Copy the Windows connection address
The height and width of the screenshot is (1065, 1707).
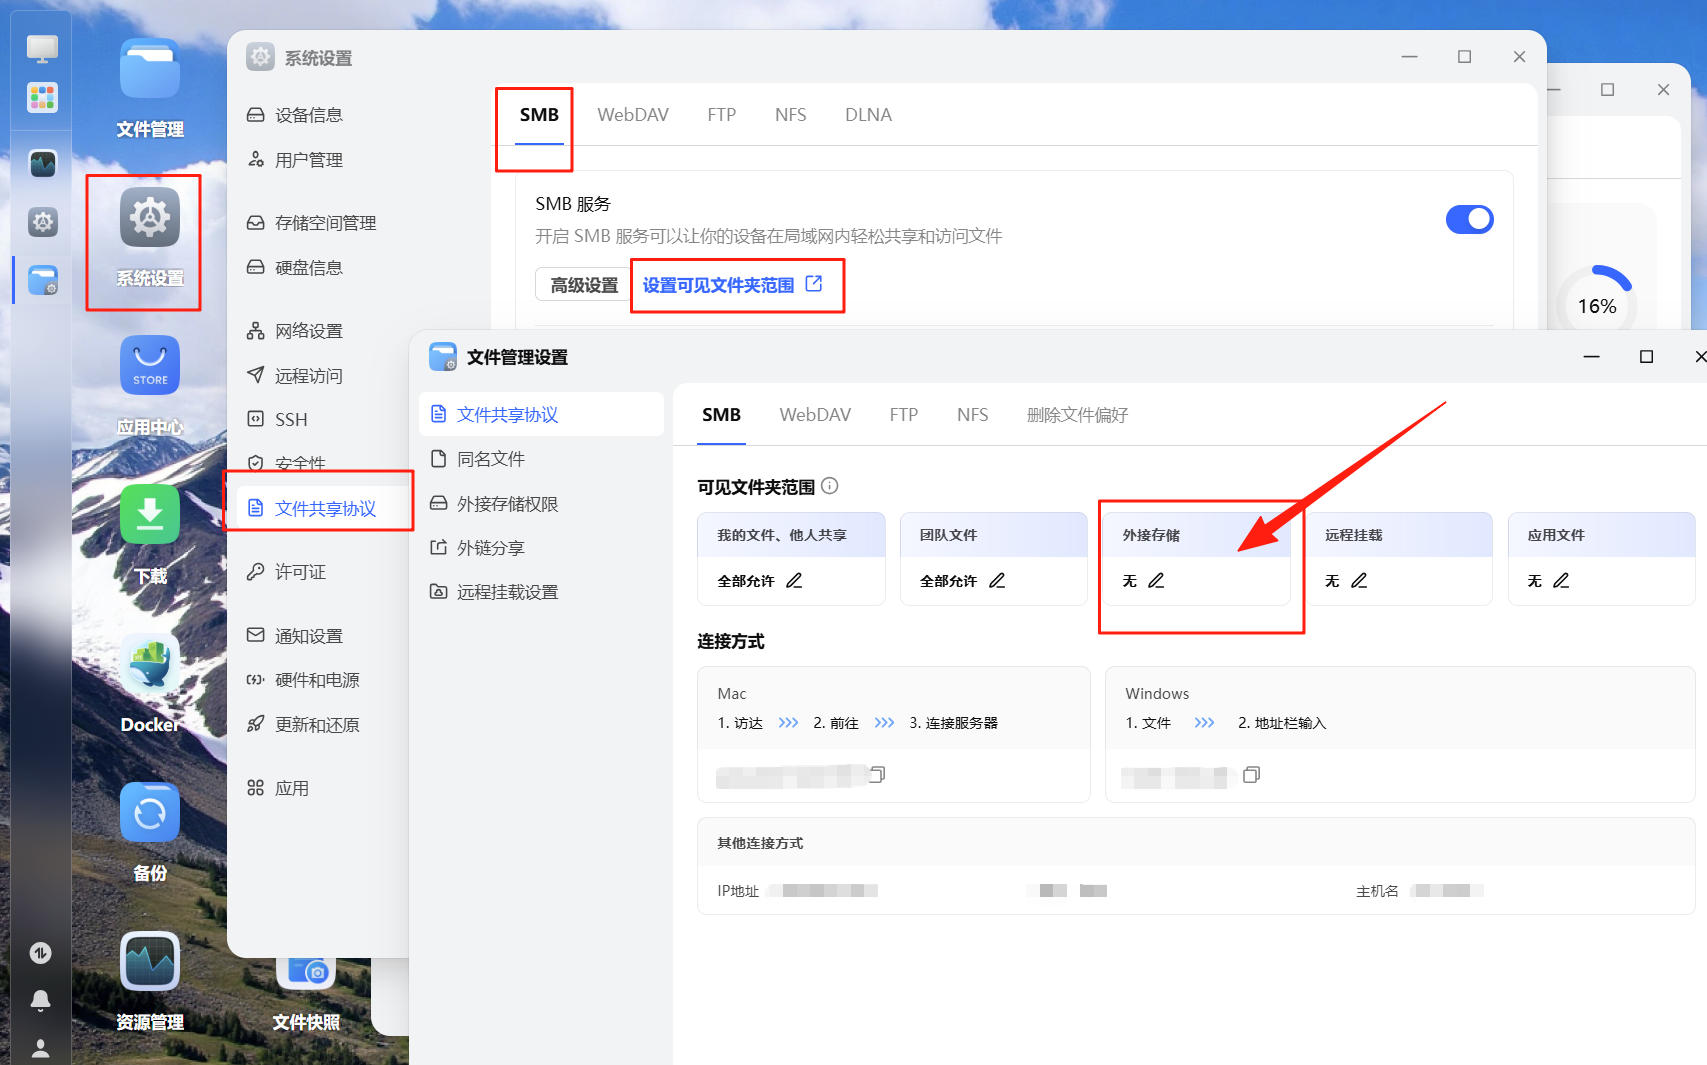pyautogui.click(x=1251, y=774)
